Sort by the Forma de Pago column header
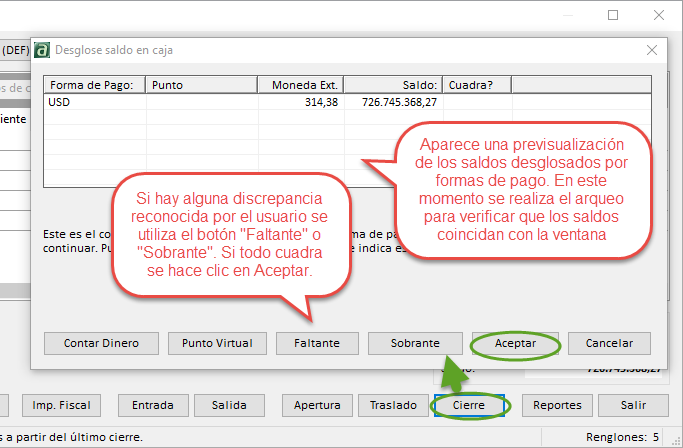The image size is (683, 448). tap(96, 85)
